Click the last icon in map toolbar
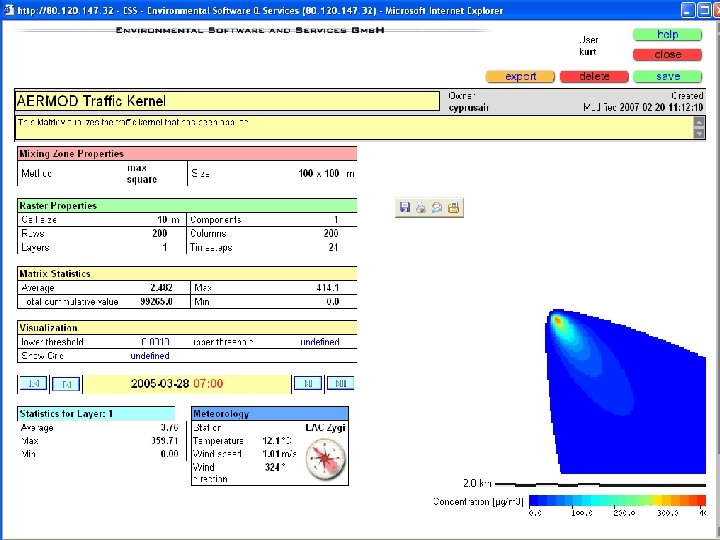 pos(453,208)
